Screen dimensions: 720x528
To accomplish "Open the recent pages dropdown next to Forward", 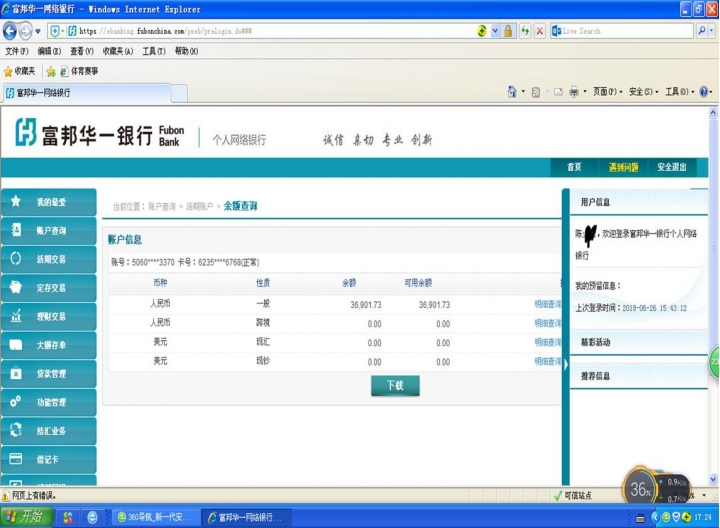I will 38,31.
